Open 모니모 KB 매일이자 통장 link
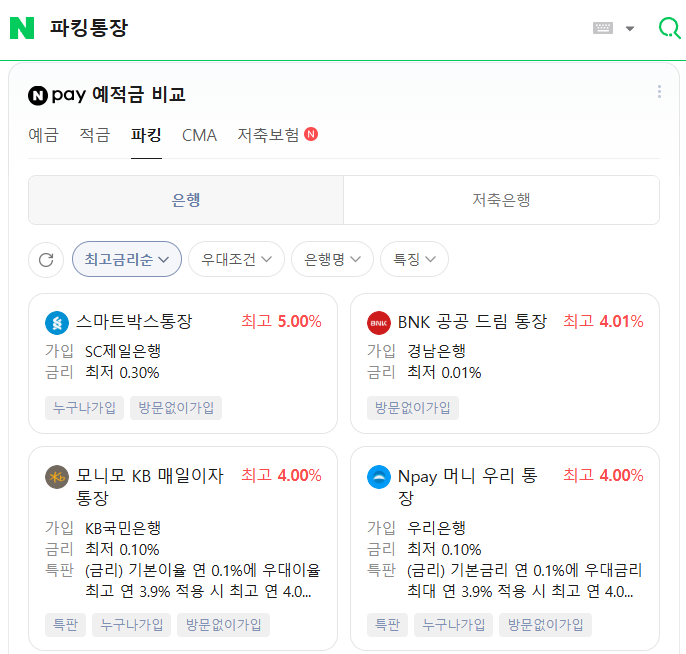The width and height of the screenshot is (686, 654). click(x=150, y=486)
